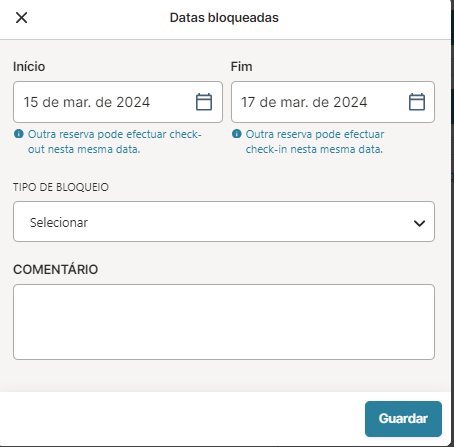Click the info icon beside check-in note
Image resolution: width=454 pixels, height=447 pixels.
(236, 134)
